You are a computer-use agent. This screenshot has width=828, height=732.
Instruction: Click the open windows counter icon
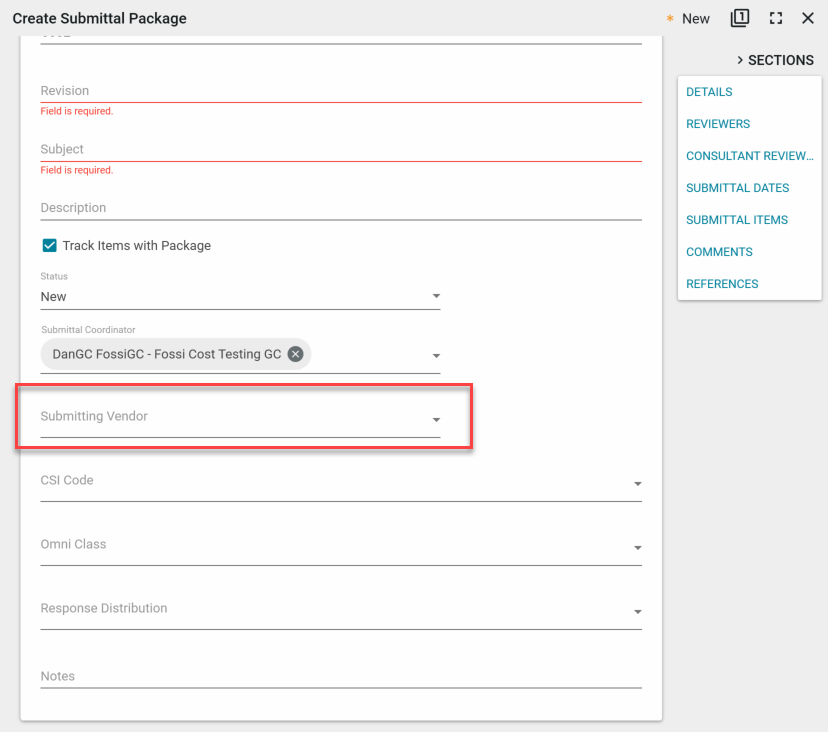pos(740,18)
